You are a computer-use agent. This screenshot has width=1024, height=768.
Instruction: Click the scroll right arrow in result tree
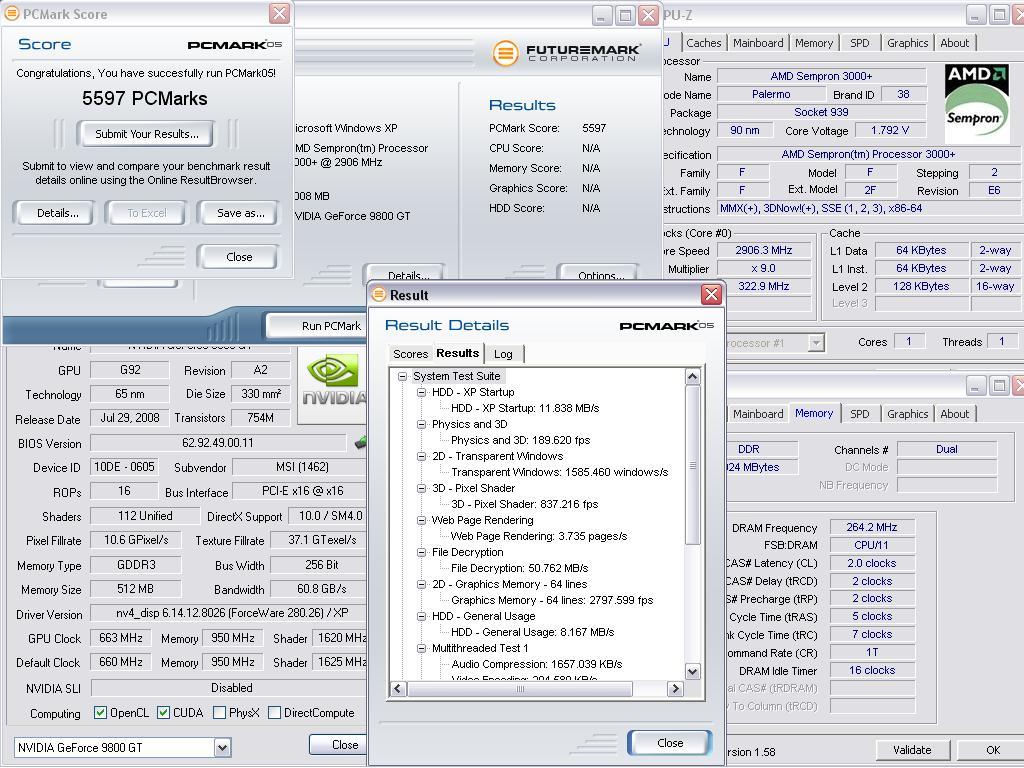(x=675, y=688)
